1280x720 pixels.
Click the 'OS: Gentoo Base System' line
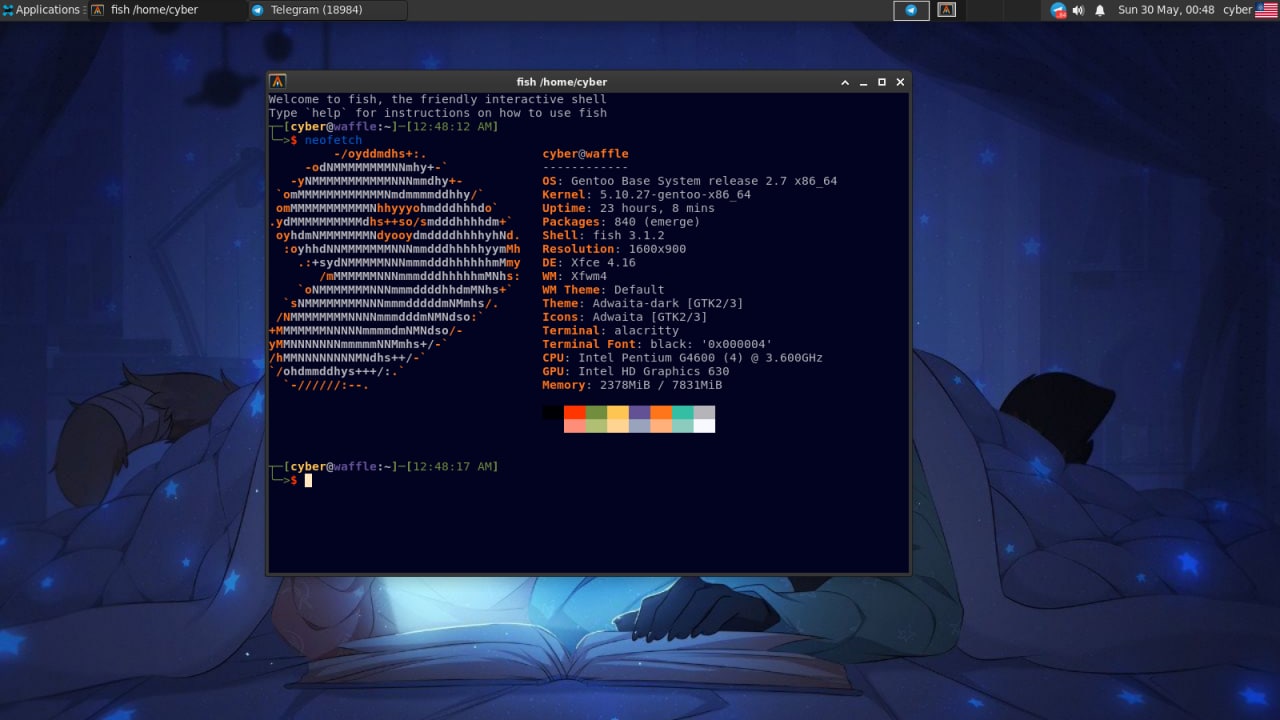pos(689,181)
